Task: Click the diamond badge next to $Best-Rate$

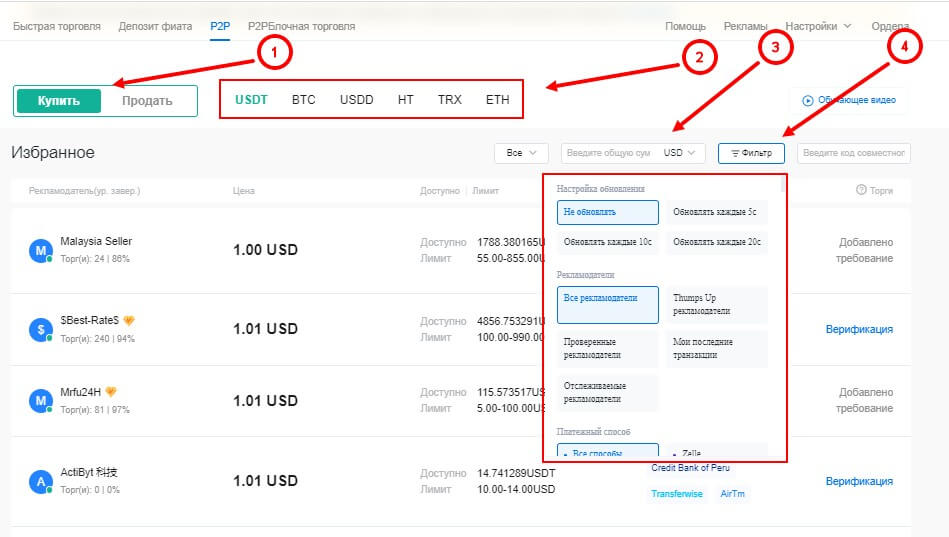Action: click(x=129, y=321)
